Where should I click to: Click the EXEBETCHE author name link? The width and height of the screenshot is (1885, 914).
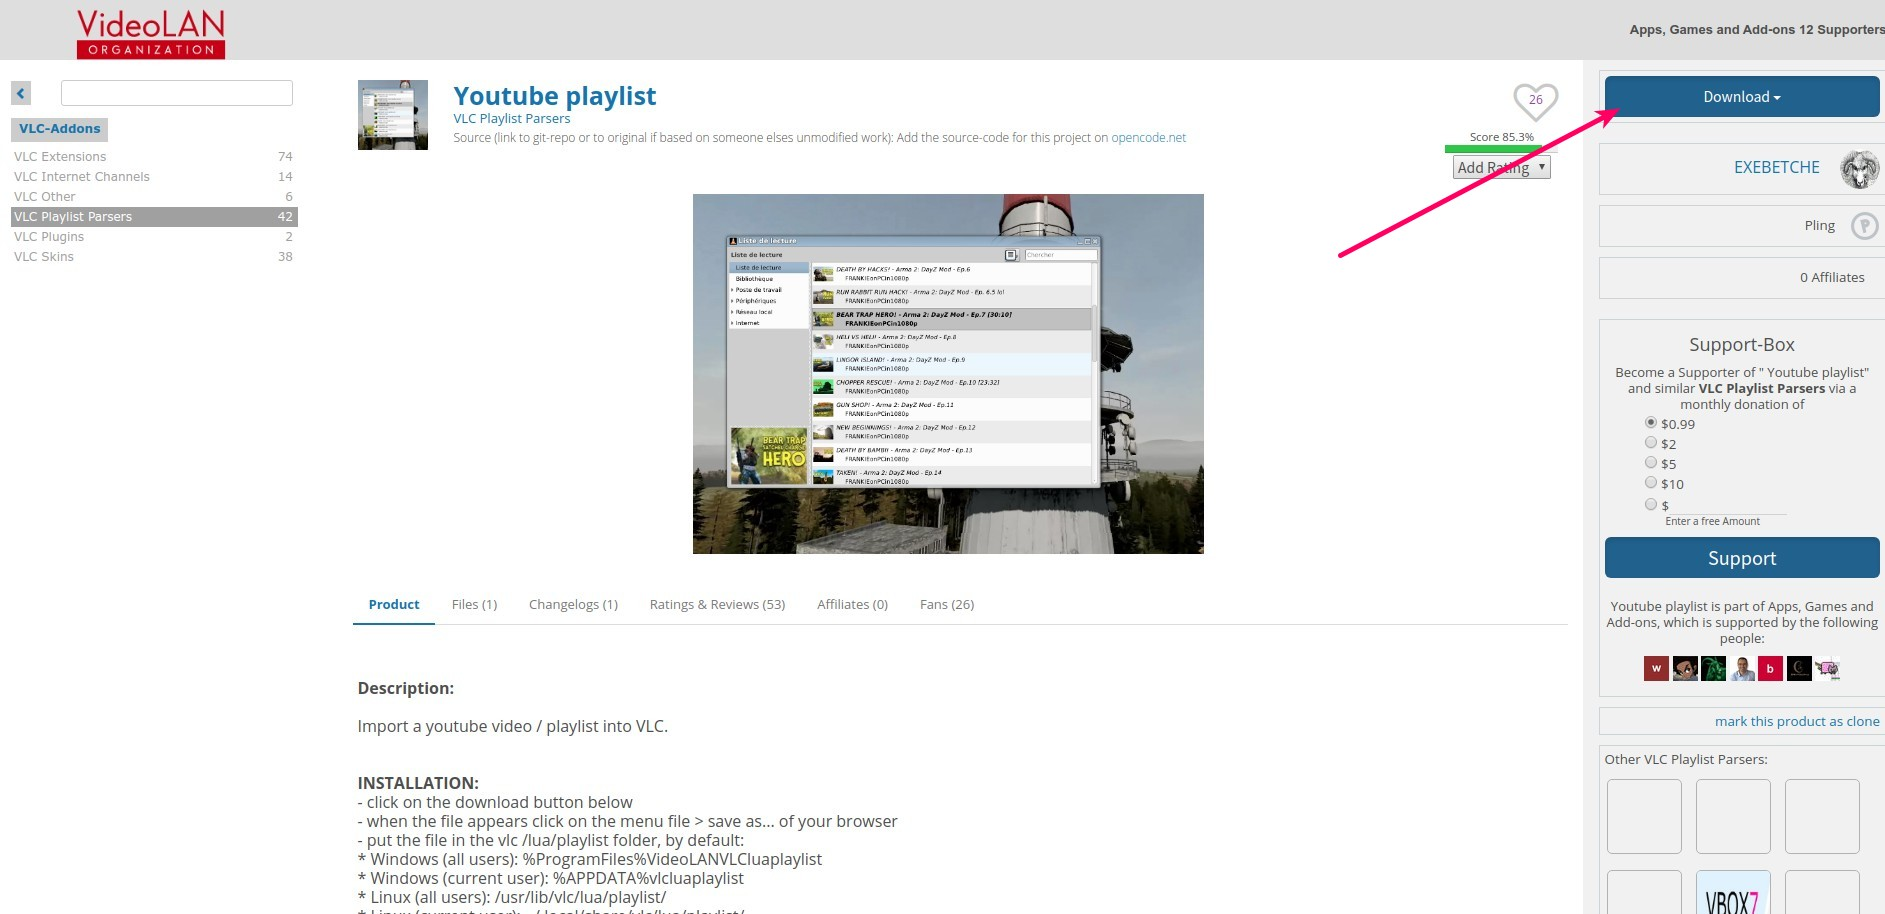(x=1776, y=167)
